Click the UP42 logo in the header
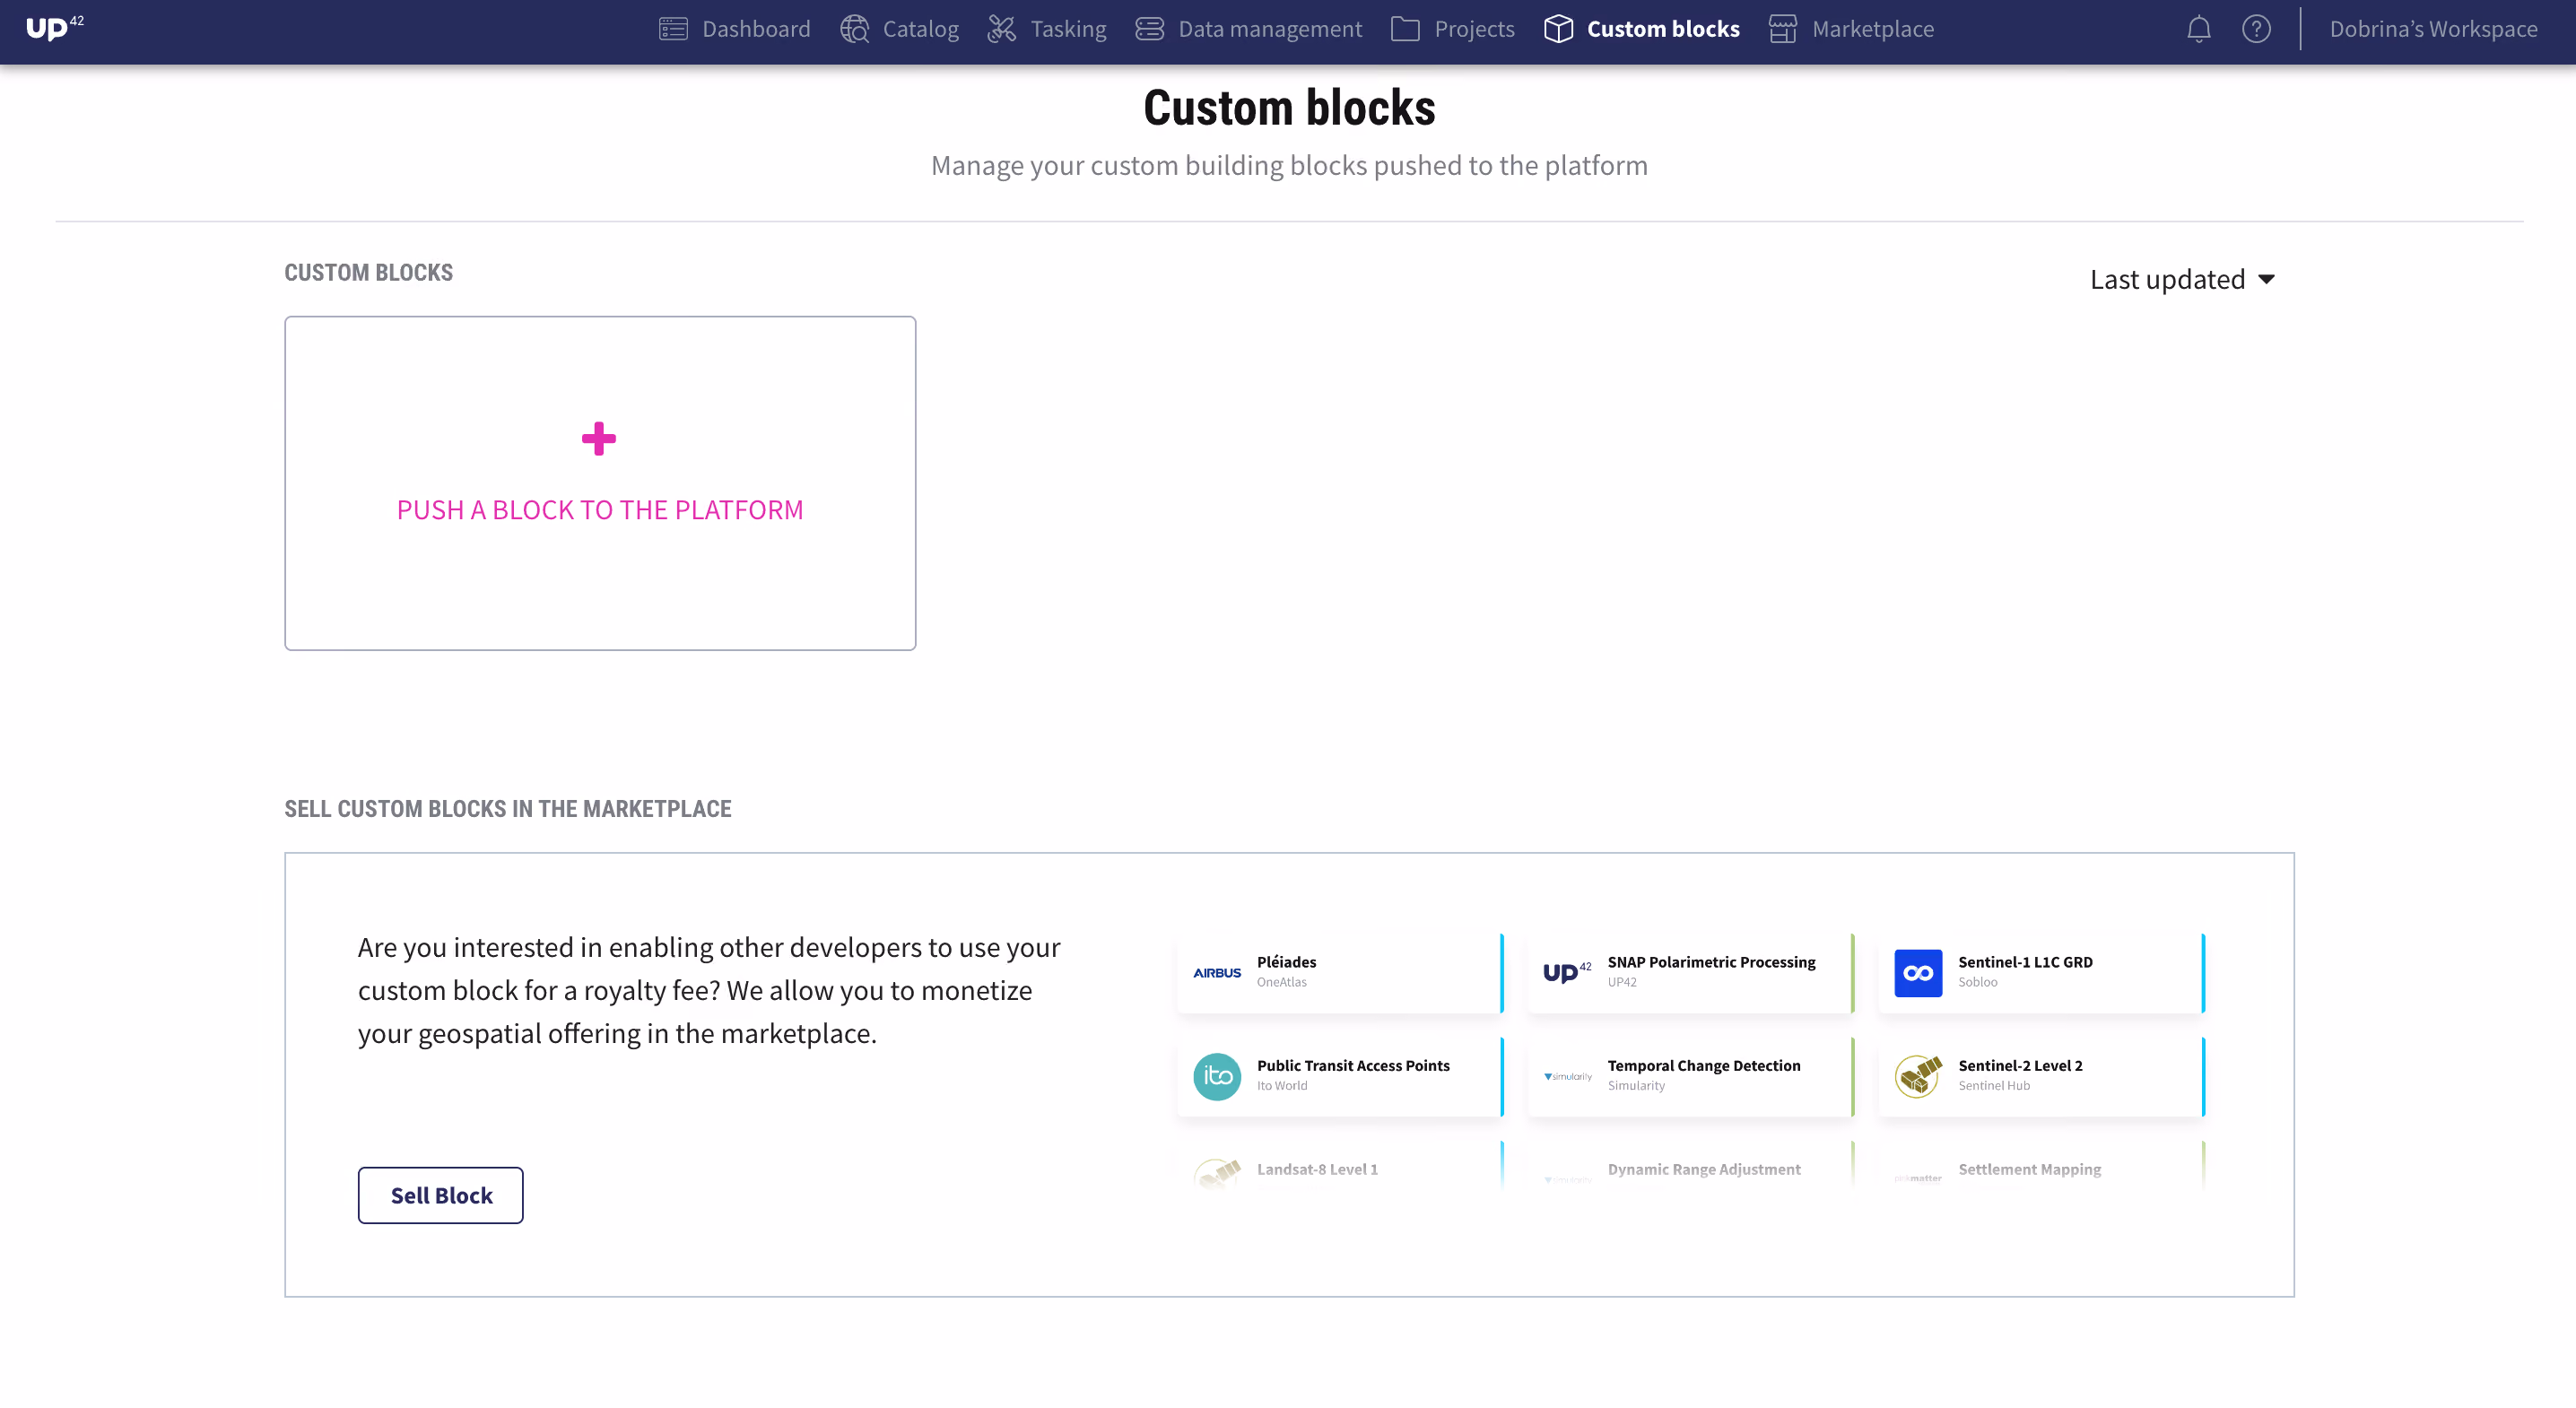 [x=54, y=28]
